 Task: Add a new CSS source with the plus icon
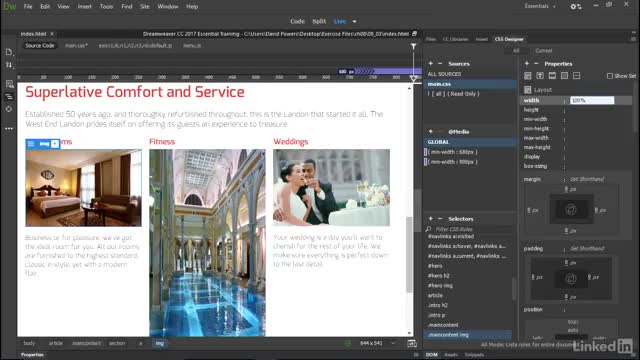click(x=431, y=64)
